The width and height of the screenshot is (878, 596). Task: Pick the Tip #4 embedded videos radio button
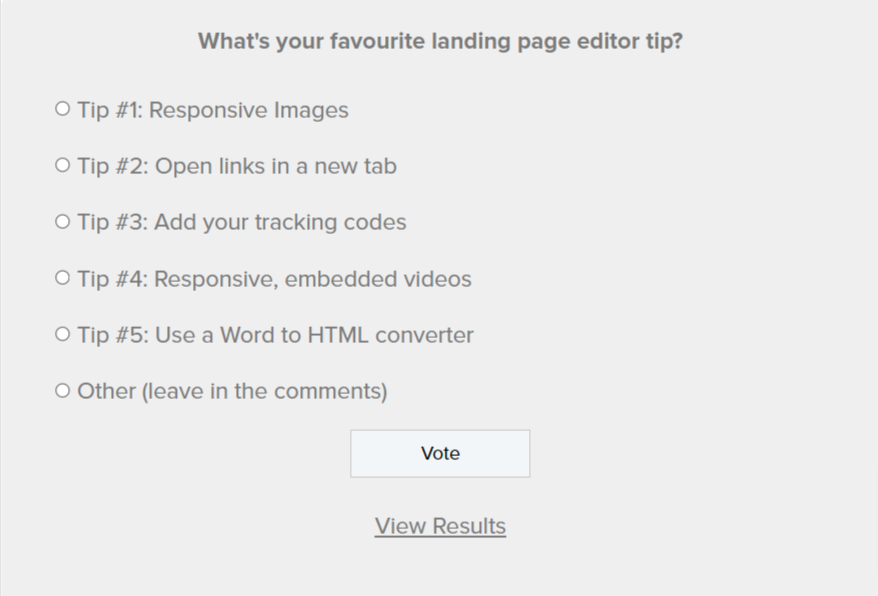pos(63,277)
